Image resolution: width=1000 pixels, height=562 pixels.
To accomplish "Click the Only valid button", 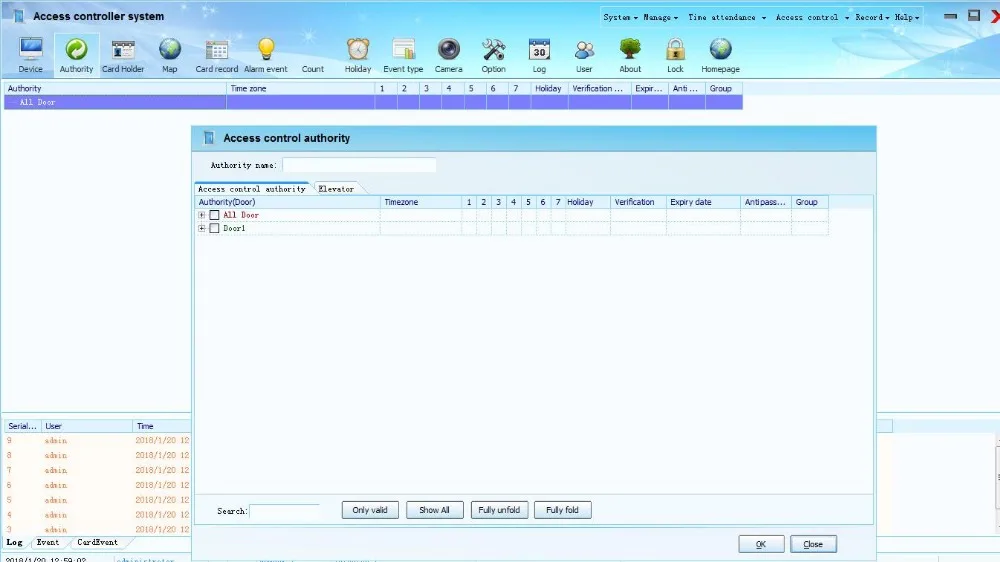I will pyautogui.click(x=370, y=510).
